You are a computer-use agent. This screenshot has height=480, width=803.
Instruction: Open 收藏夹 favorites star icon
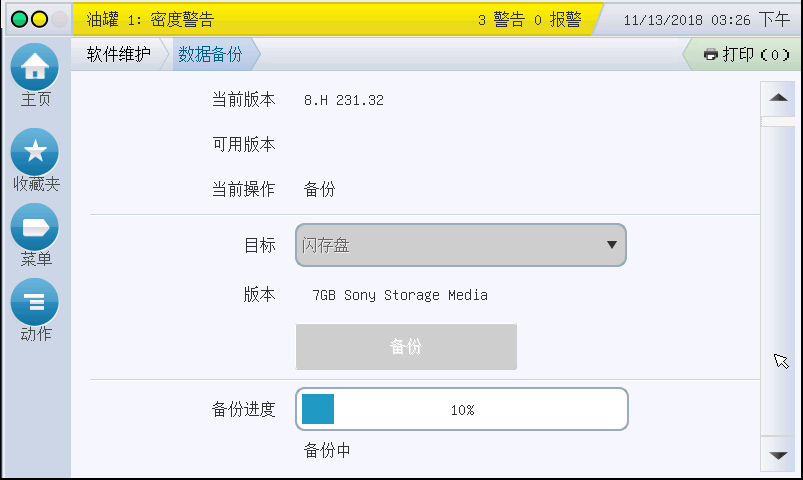coord(35,152)
